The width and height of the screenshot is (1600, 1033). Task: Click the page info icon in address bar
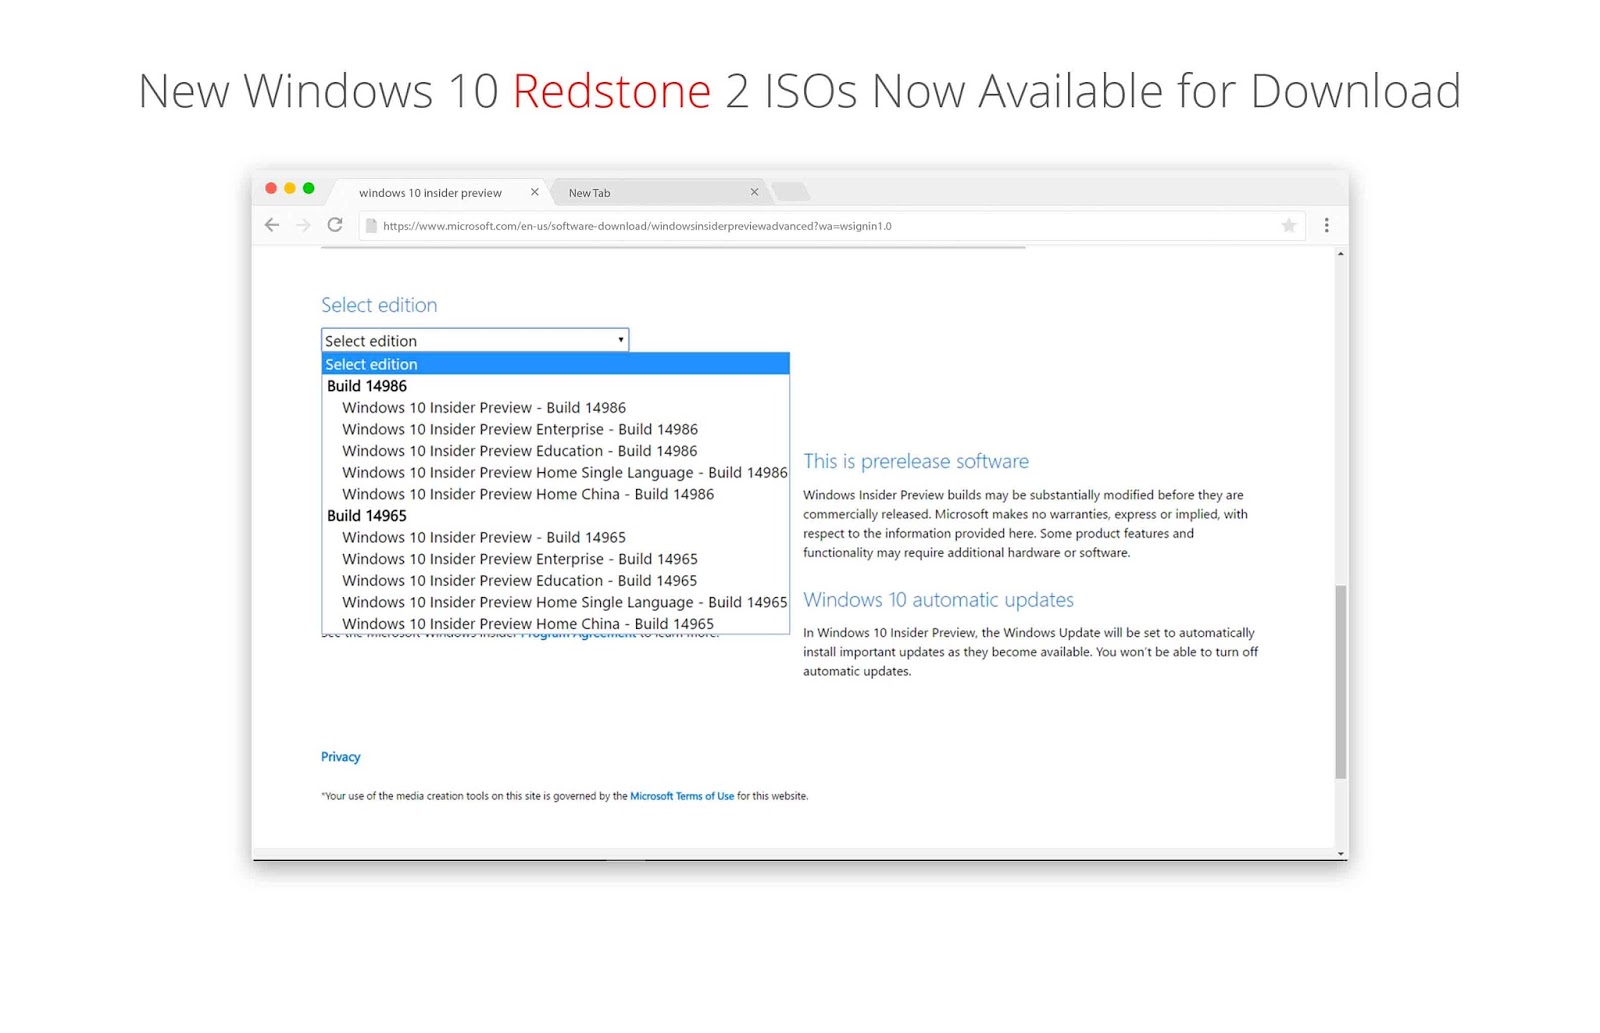pos(371,226)
